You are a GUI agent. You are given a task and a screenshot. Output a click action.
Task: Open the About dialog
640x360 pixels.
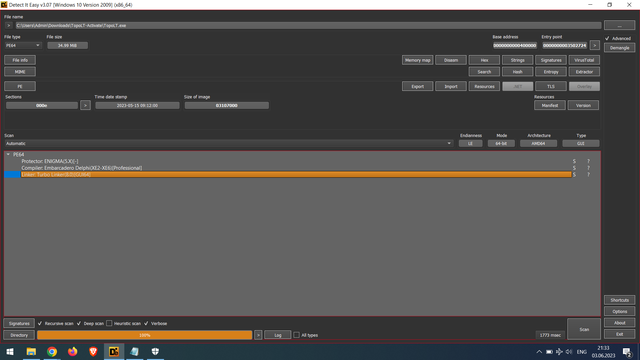(x=620, y=323)
